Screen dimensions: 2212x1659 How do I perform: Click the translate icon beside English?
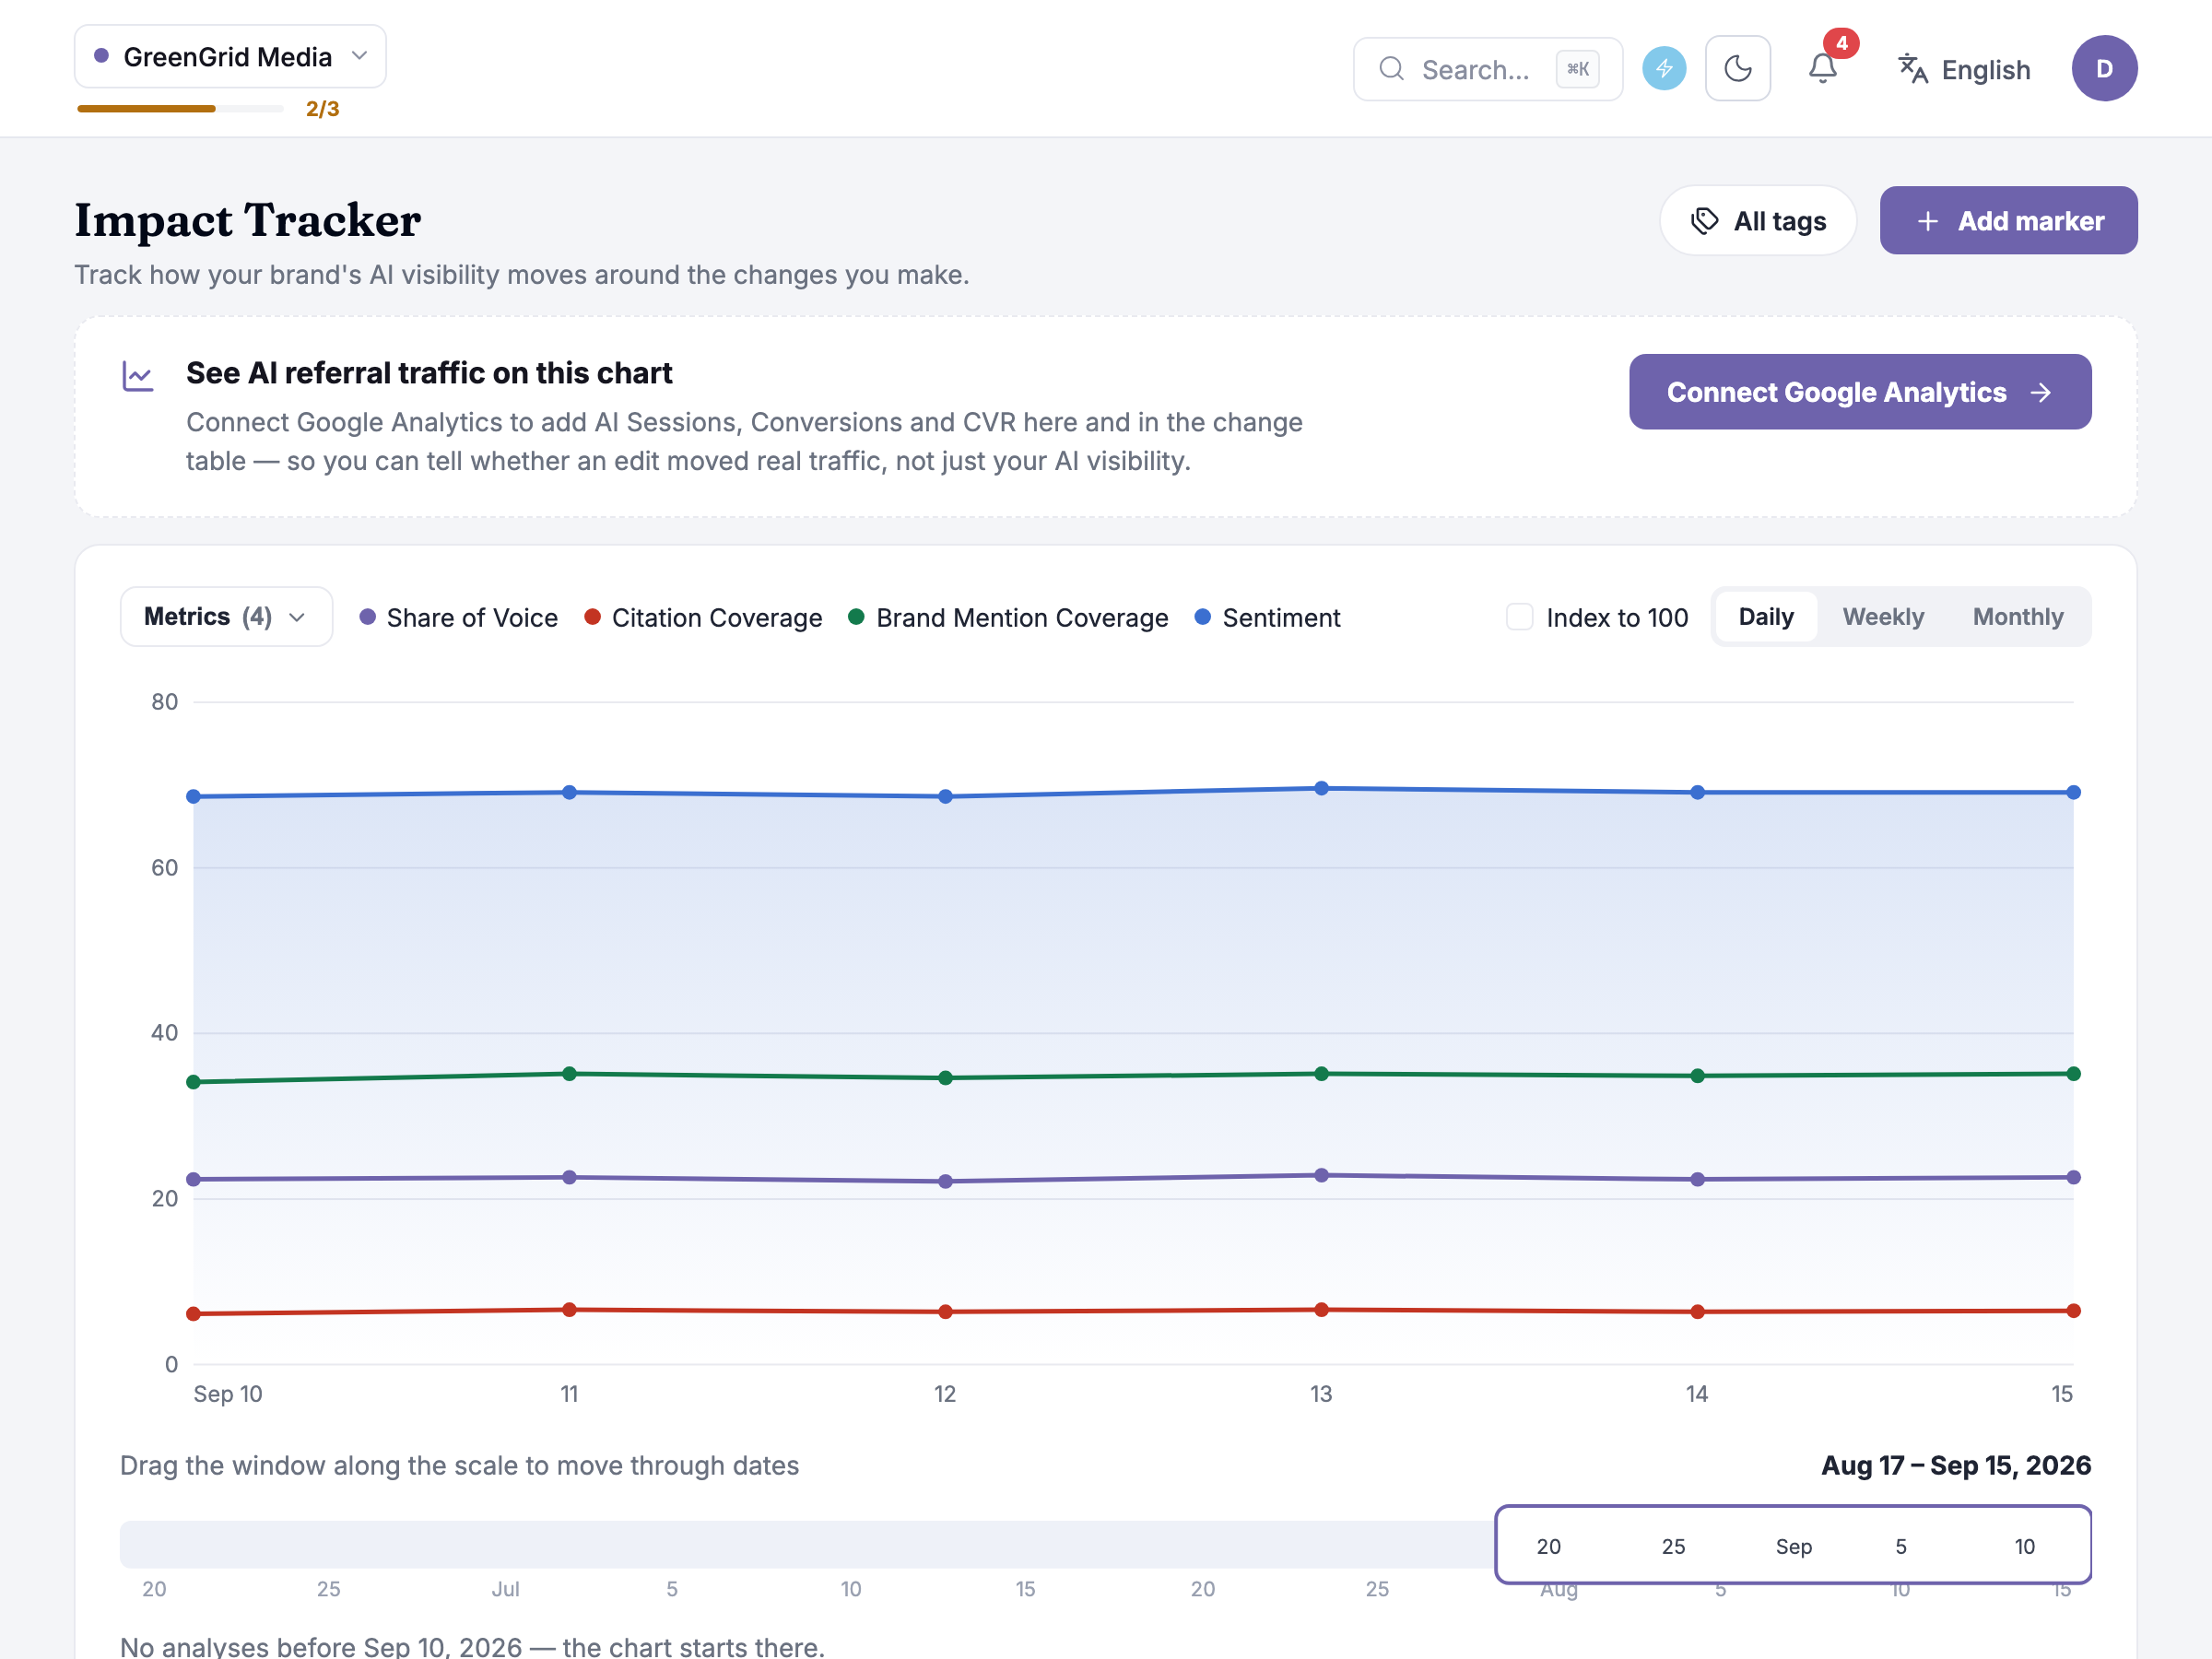[x=1912, y=69]
